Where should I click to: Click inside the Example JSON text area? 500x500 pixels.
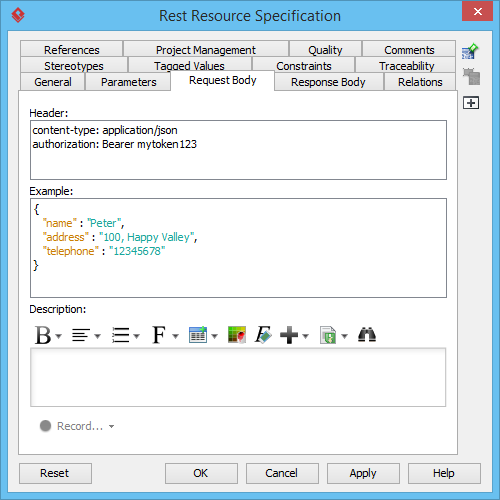click(x=238, y=248)
